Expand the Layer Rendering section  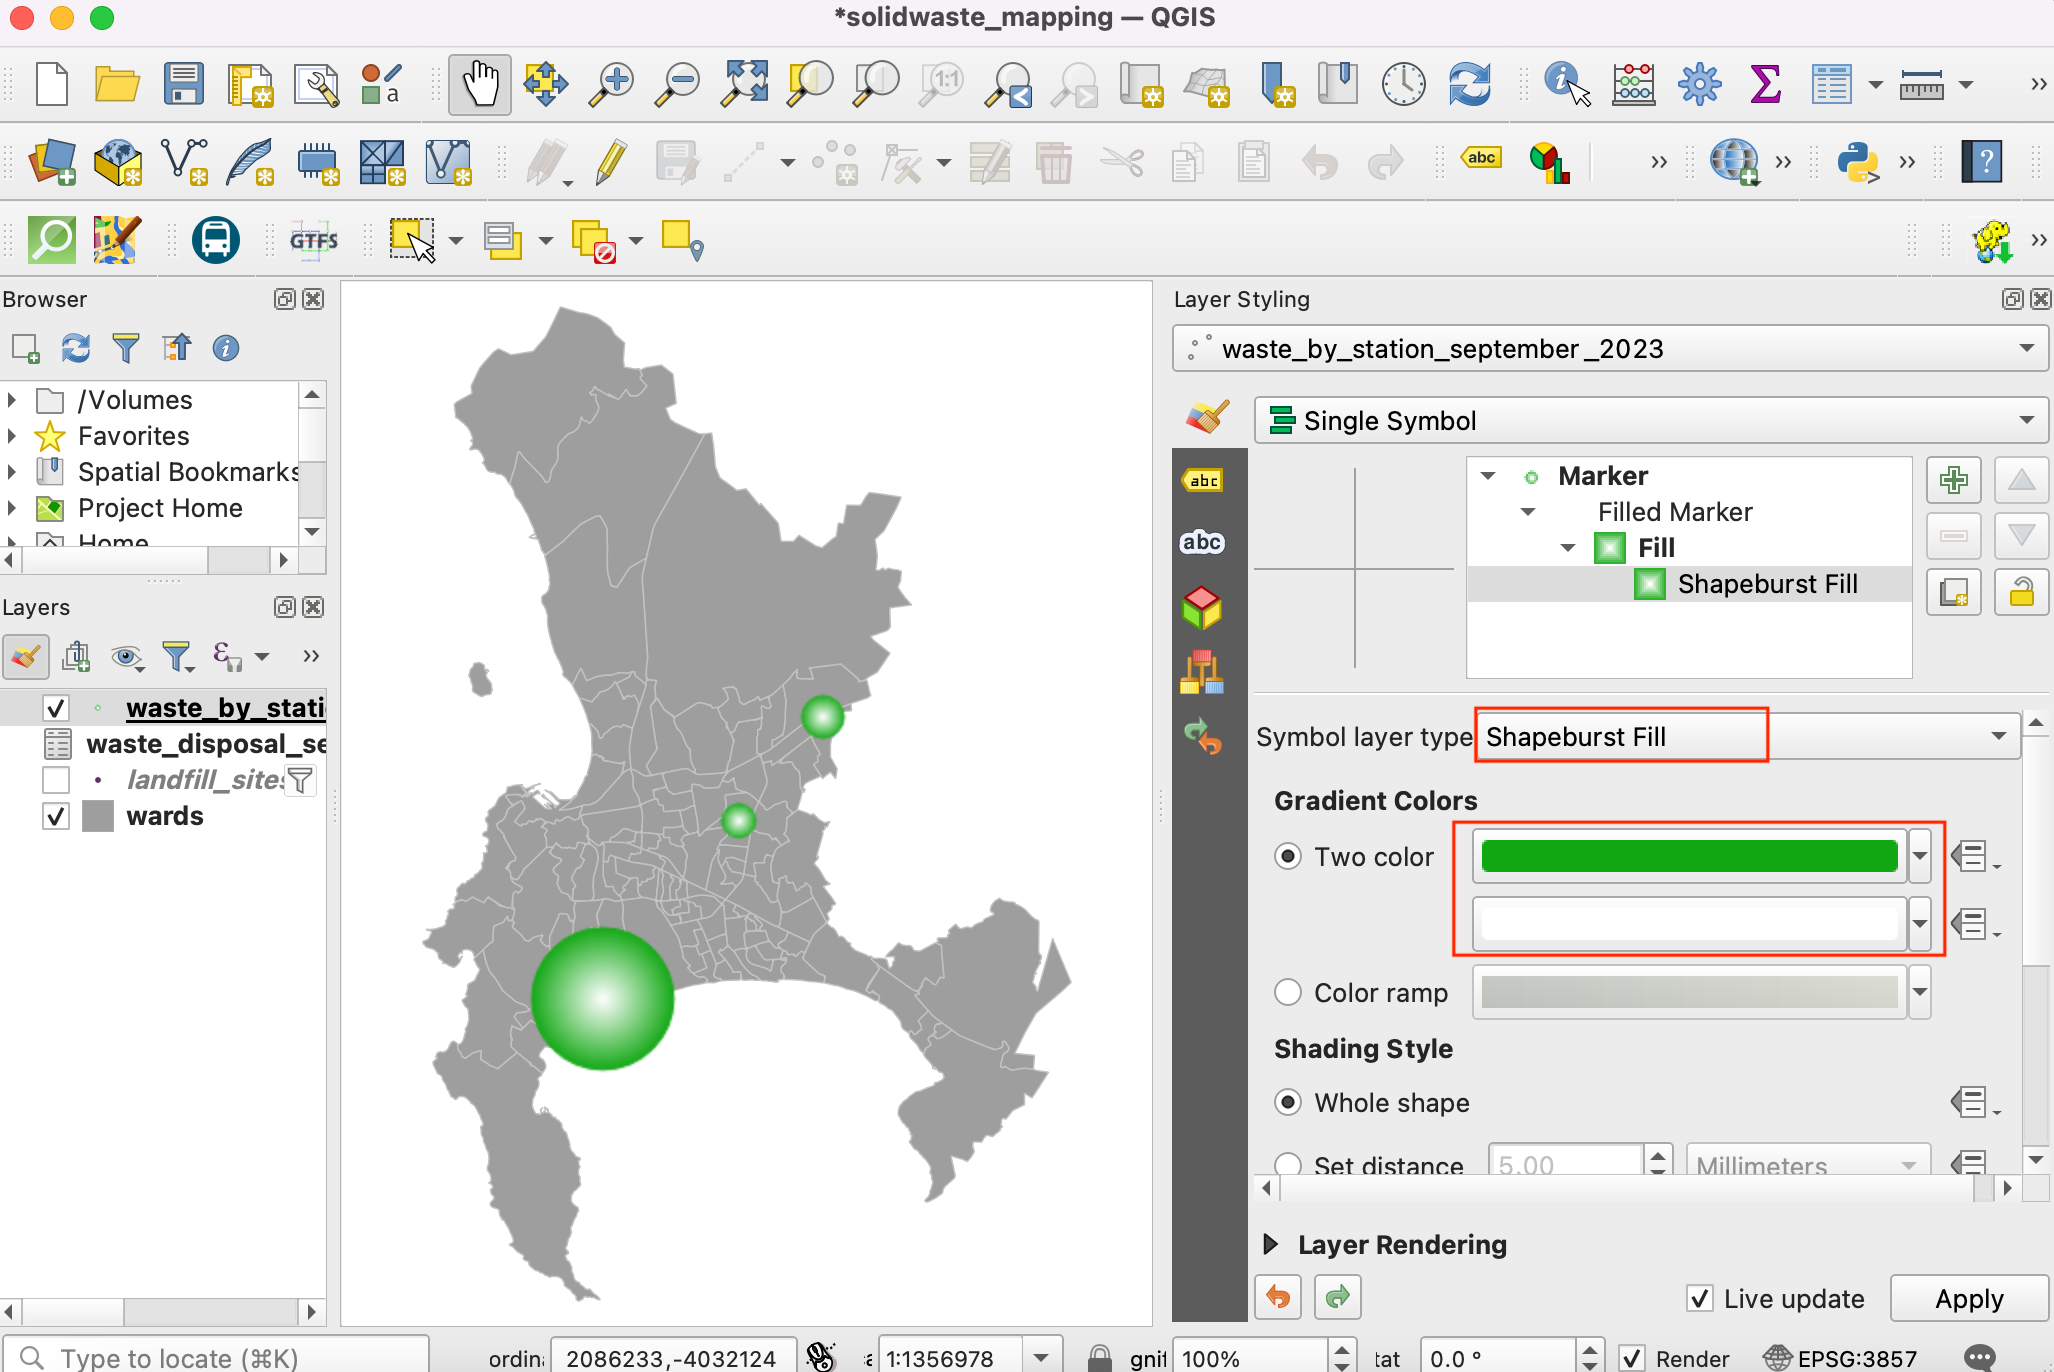(1271, 1244)
